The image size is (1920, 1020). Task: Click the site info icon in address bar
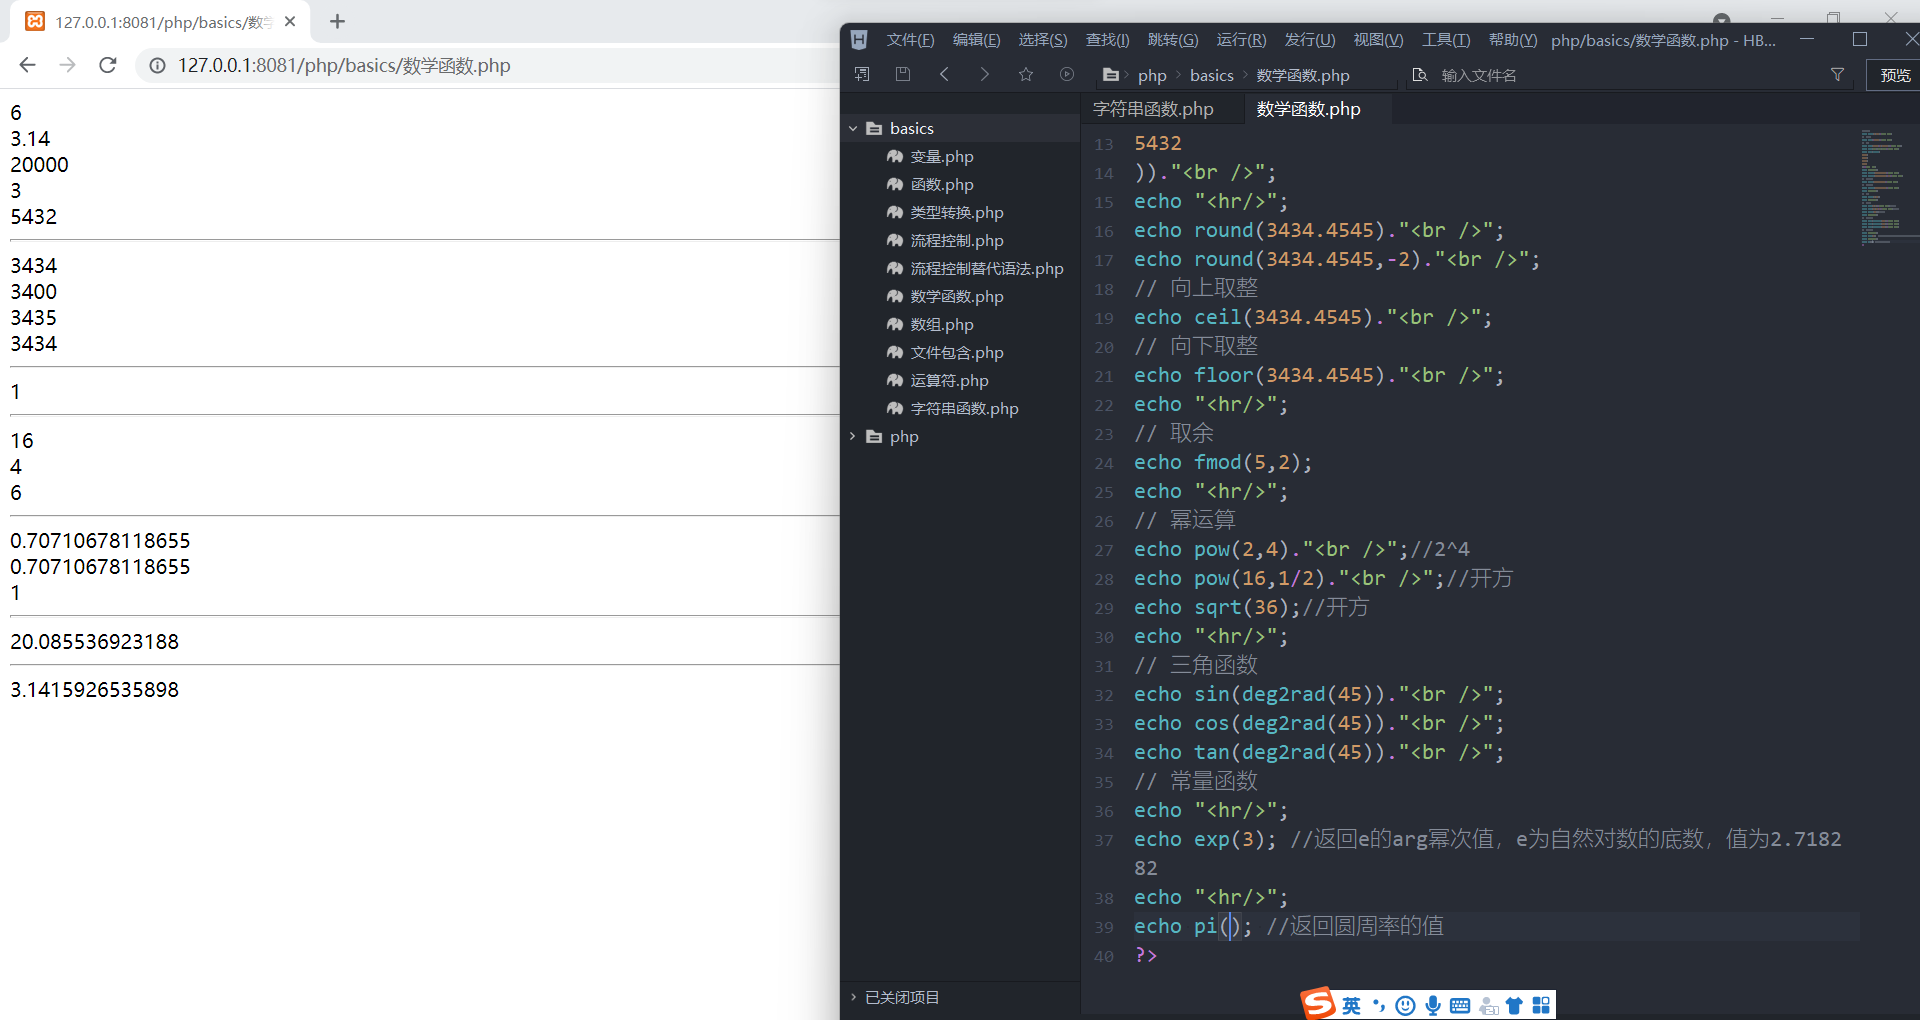pos(157,65)
